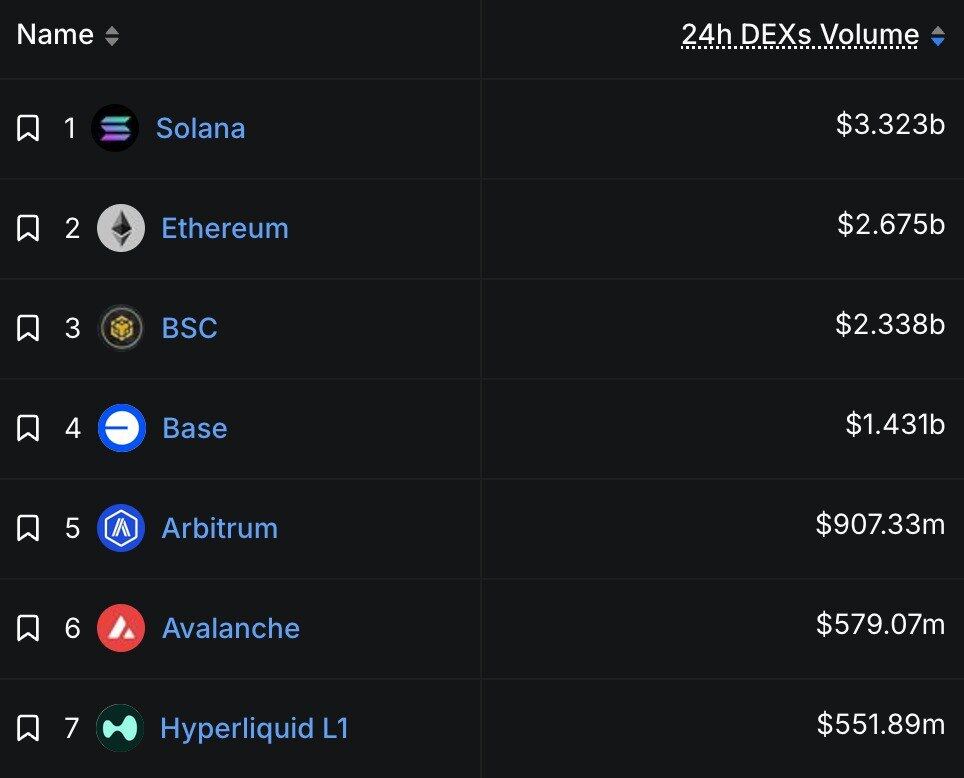Sort table by Name column arrows
Screen dimensions: 964x778
click(112, 36)
